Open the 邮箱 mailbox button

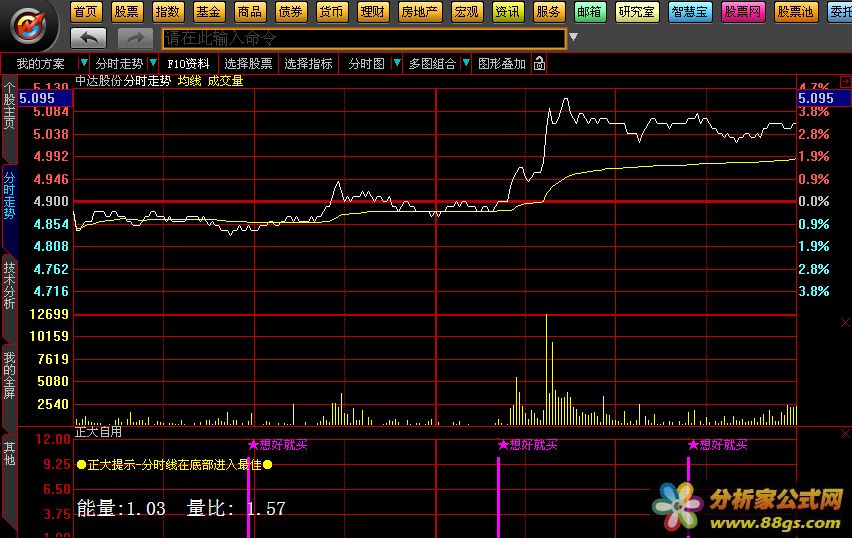tap(590, 12)
